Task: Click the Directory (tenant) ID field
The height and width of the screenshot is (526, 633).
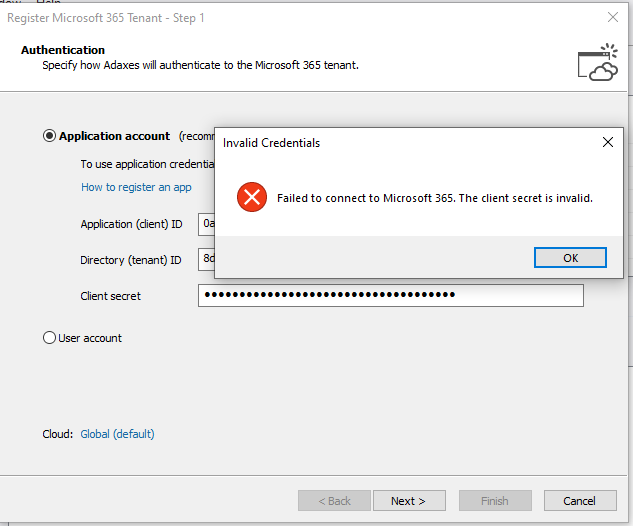Action: [x=206, y=260]
